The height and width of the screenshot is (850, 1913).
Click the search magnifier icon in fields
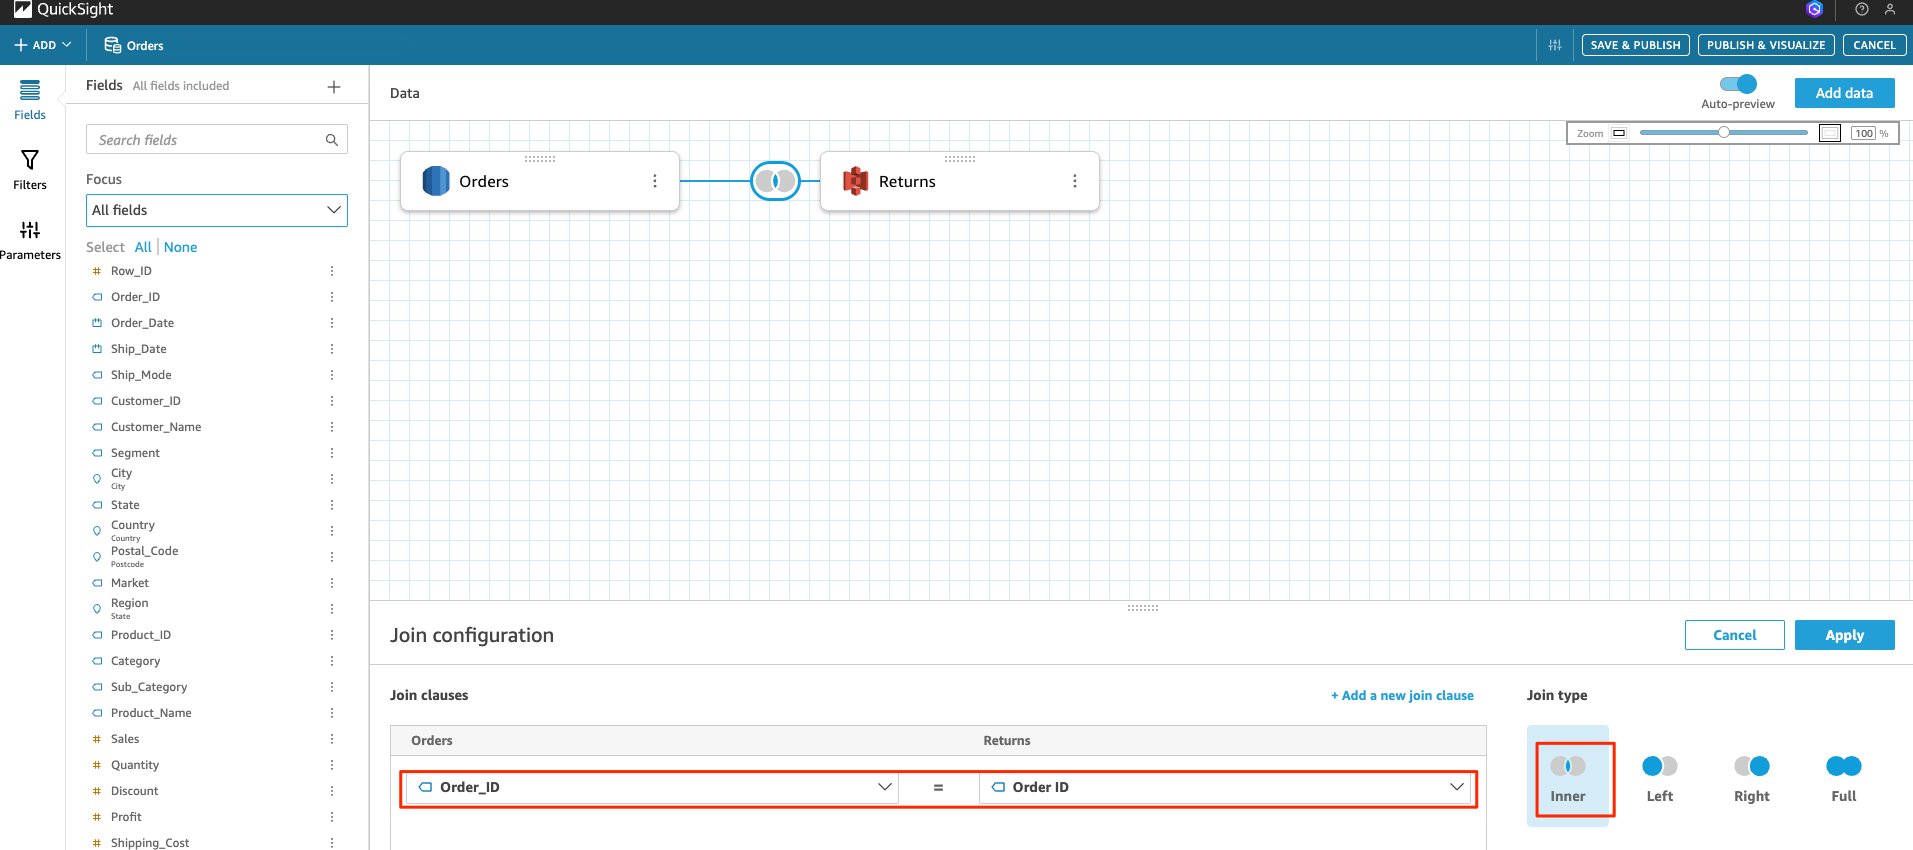pyautogui.click(x=332, y=140)
